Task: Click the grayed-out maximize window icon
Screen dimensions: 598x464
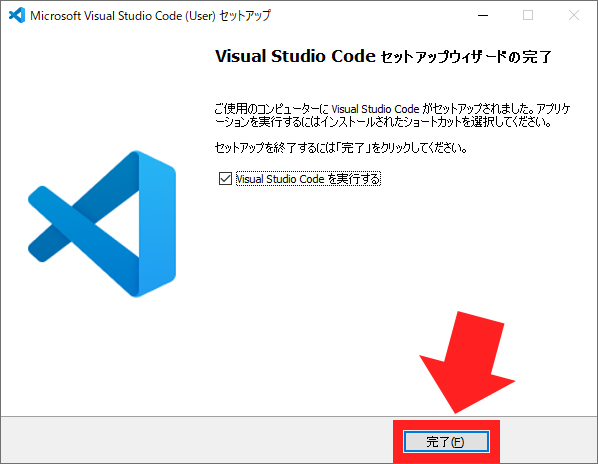Action: pyautogui.click(x=528, y=15)
